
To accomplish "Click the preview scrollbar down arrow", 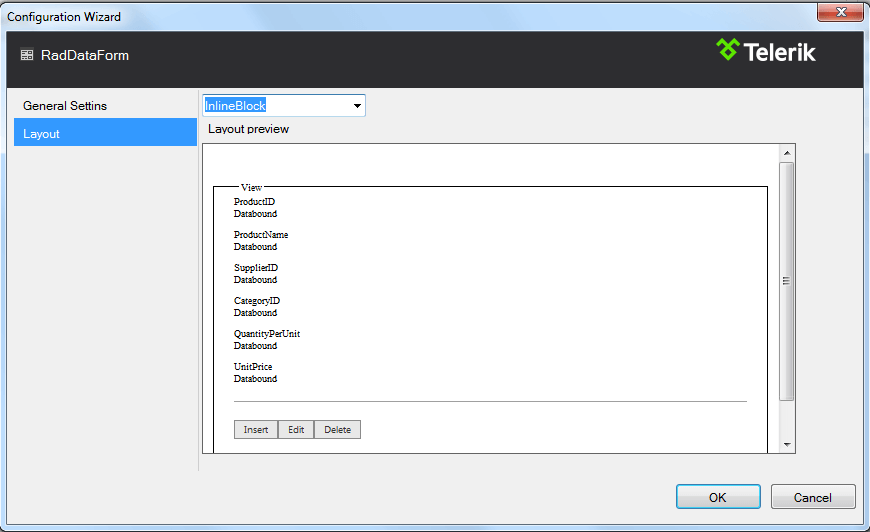I will (787, 444).
